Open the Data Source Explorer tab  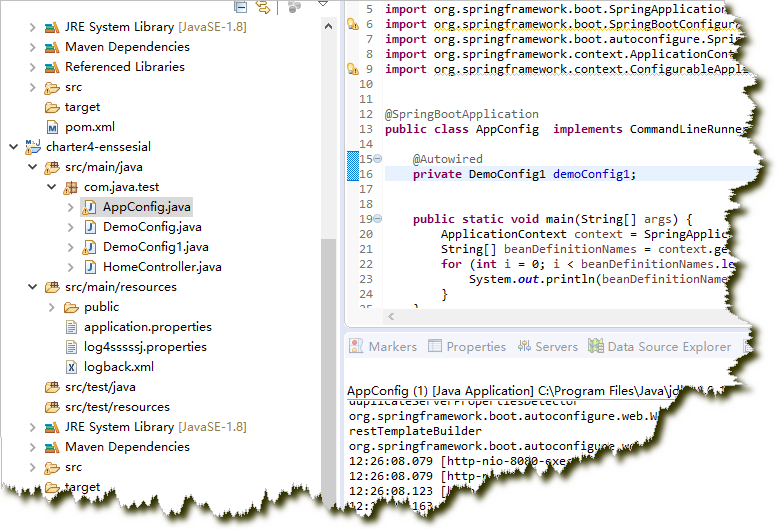(x=659, y=346)
